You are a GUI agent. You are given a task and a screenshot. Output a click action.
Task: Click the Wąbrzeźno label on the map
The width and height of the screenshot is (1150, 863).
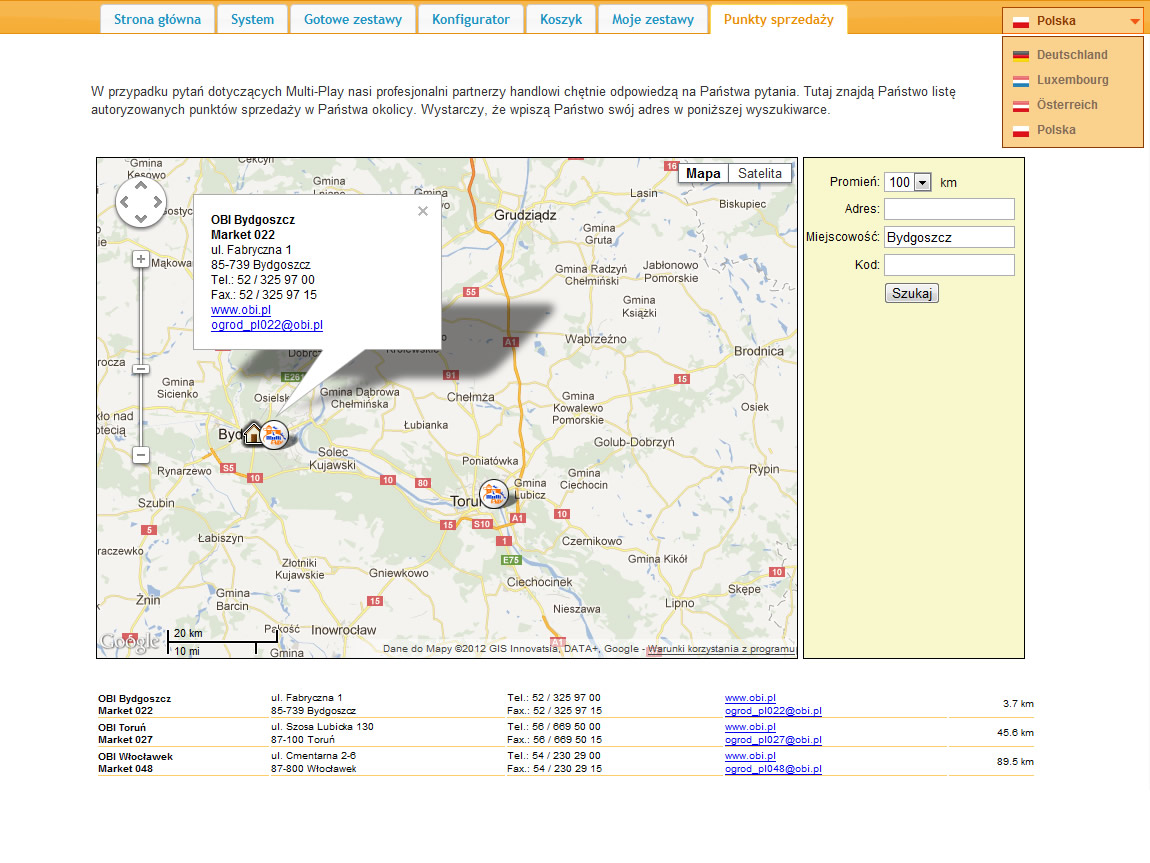[x=596, y=339]
